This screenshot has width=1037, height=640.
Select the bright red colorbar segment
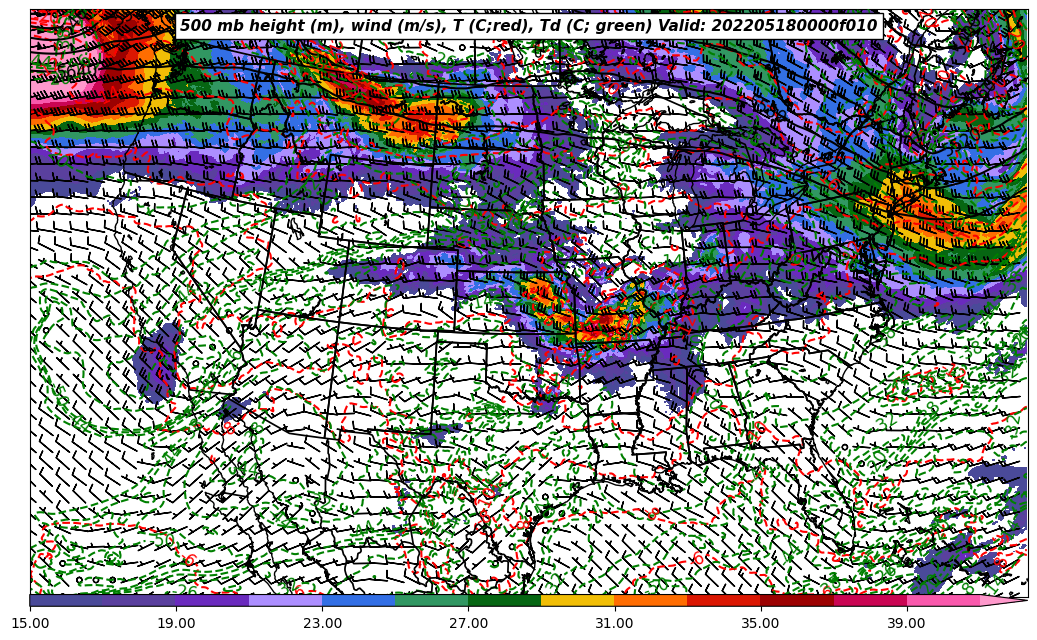pos(723,601)
